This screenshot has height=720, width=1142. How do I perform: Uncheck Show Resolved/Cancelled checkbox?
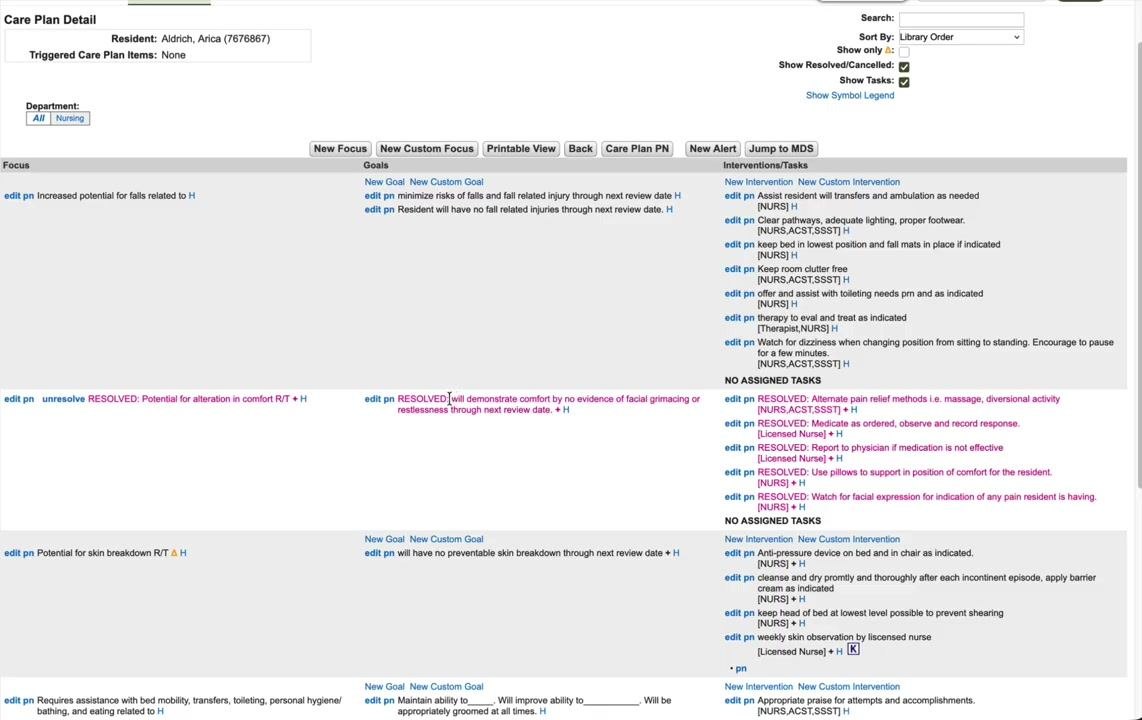tap(904, 66)
